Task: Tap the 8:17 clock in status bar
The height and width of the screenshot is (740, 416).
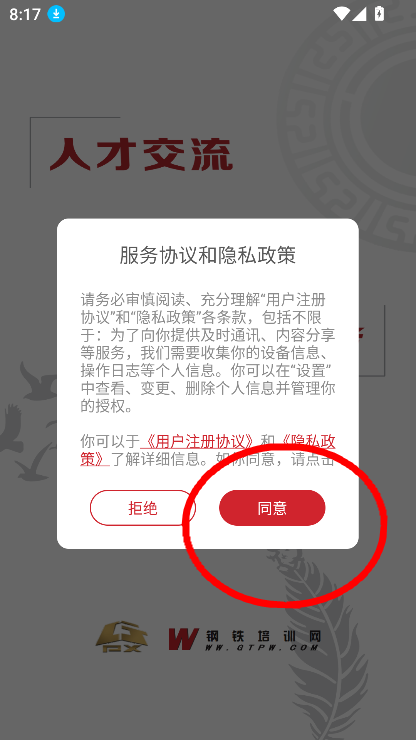Action: point(25,14)
